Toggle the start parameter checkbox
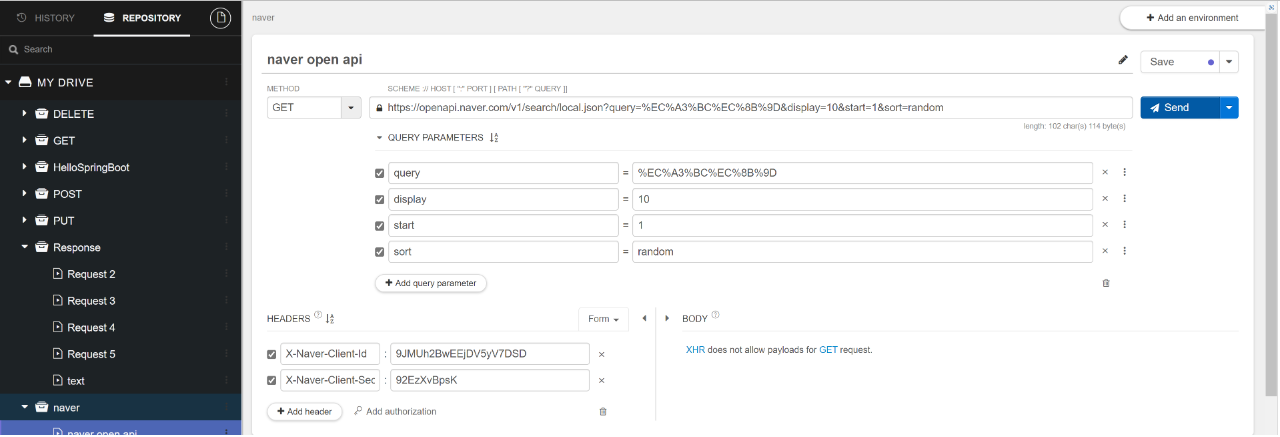Image resolution: width=1280 pixels, height=437 pixels. [379, 225]
